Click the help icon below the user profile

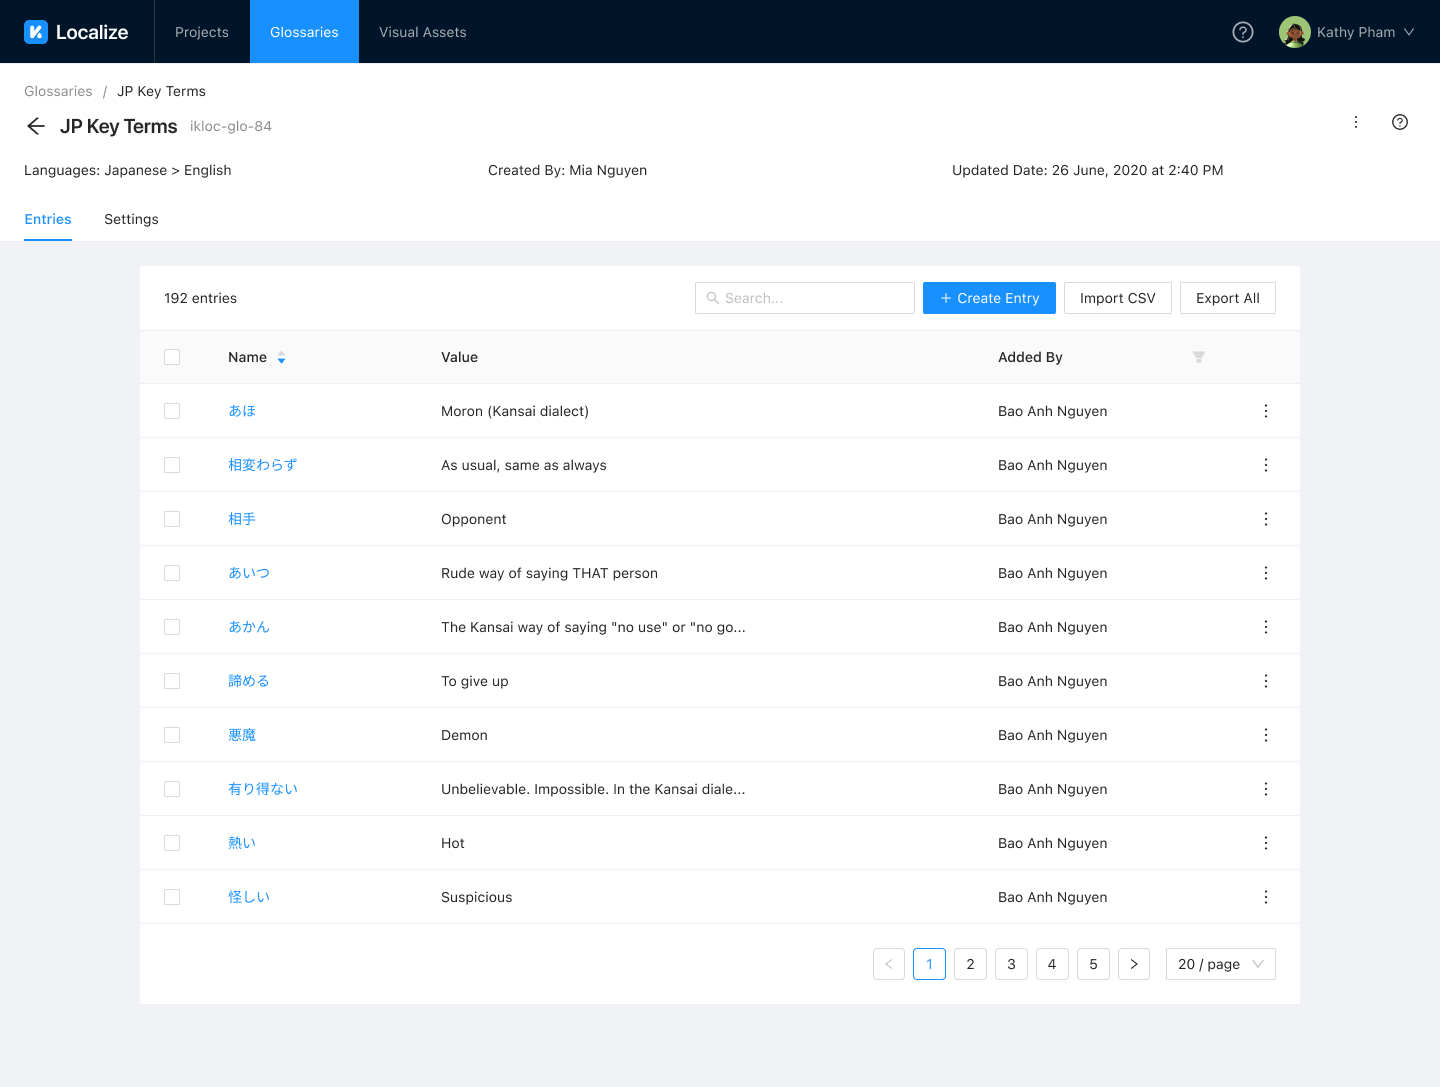[1399, 122]
